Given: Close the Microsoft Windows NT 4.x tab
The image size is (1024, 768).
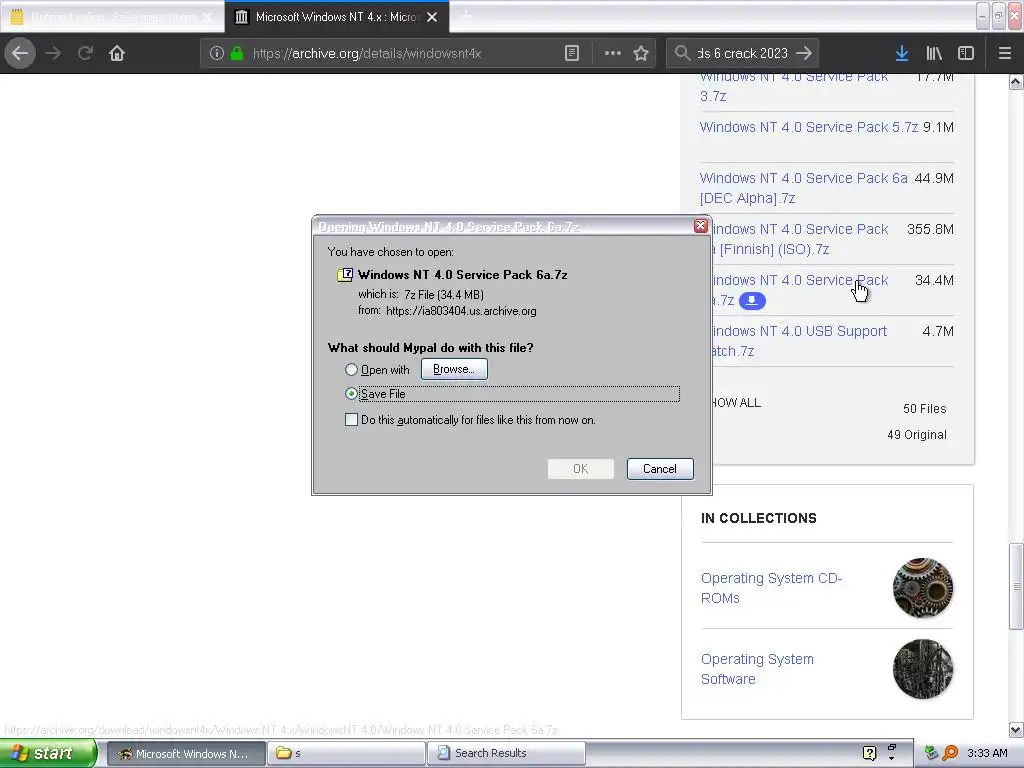Looking at the screenshot, I should 432,17.
